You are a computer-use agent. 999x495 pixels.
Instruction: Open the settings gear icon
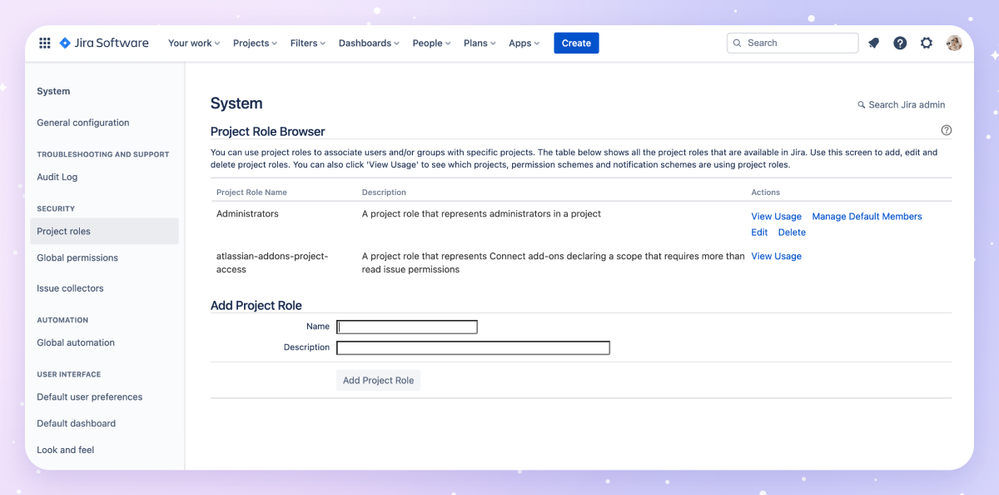click(x=926, y=43)
